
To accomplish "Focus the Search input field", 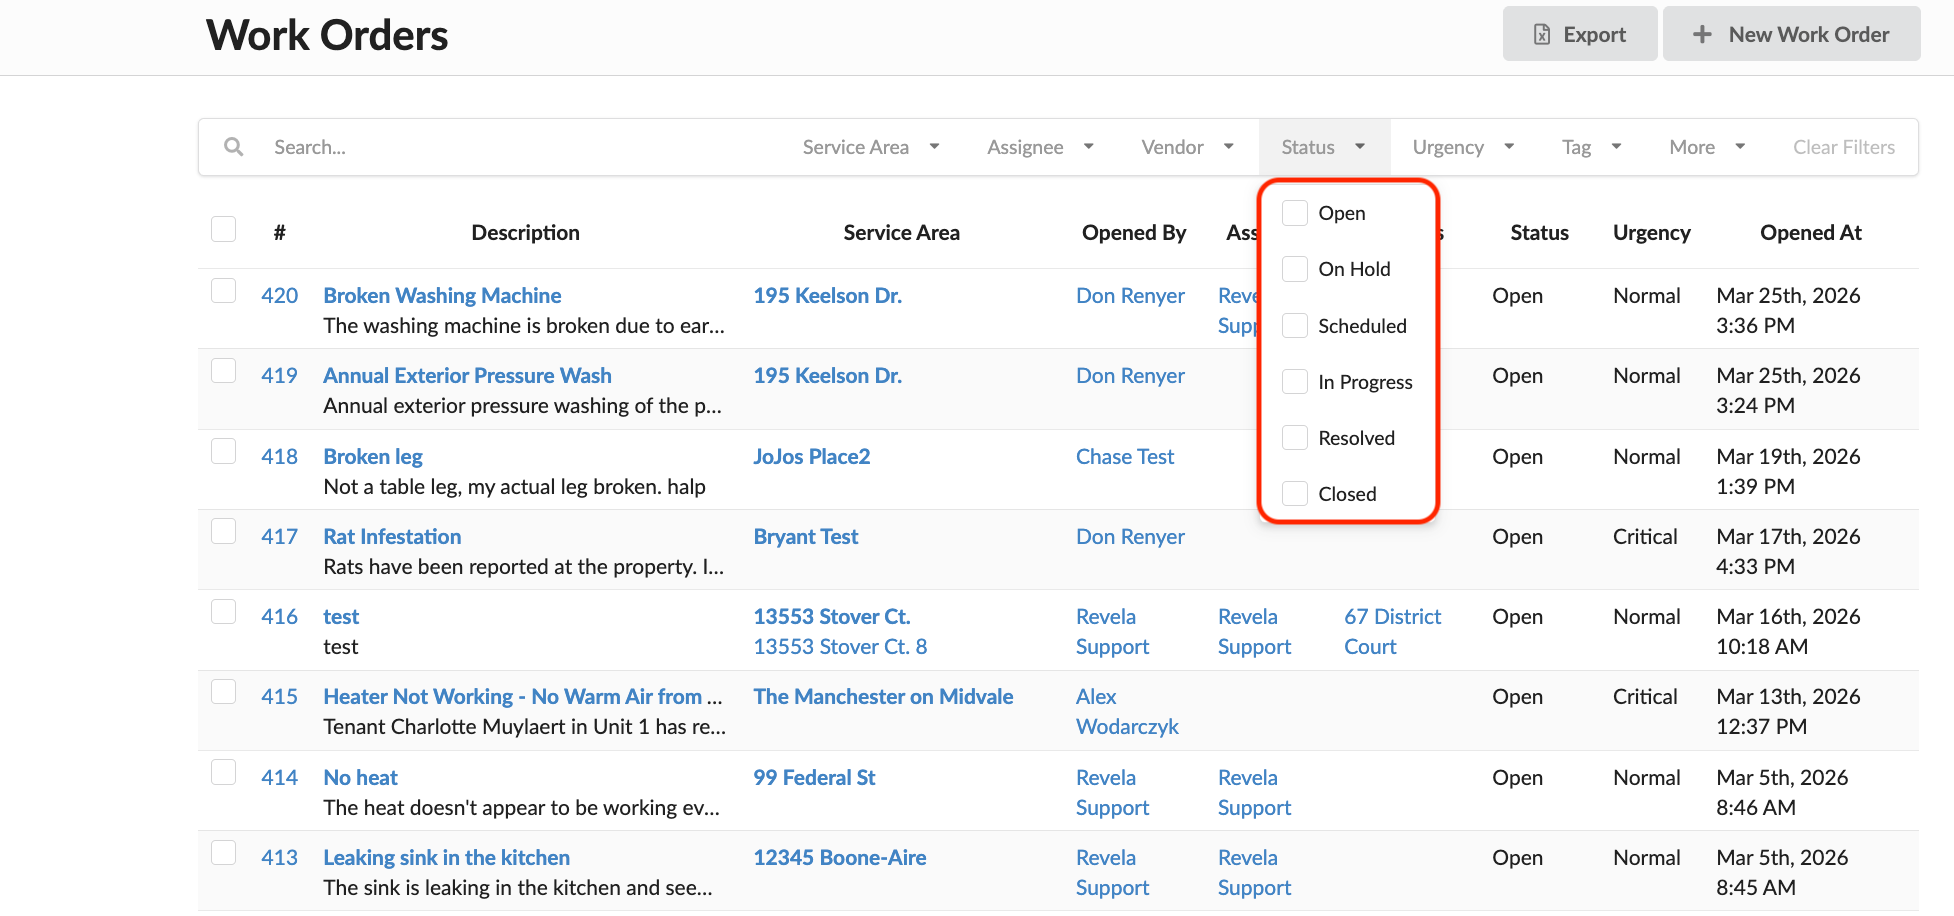I will click(520, 147).
